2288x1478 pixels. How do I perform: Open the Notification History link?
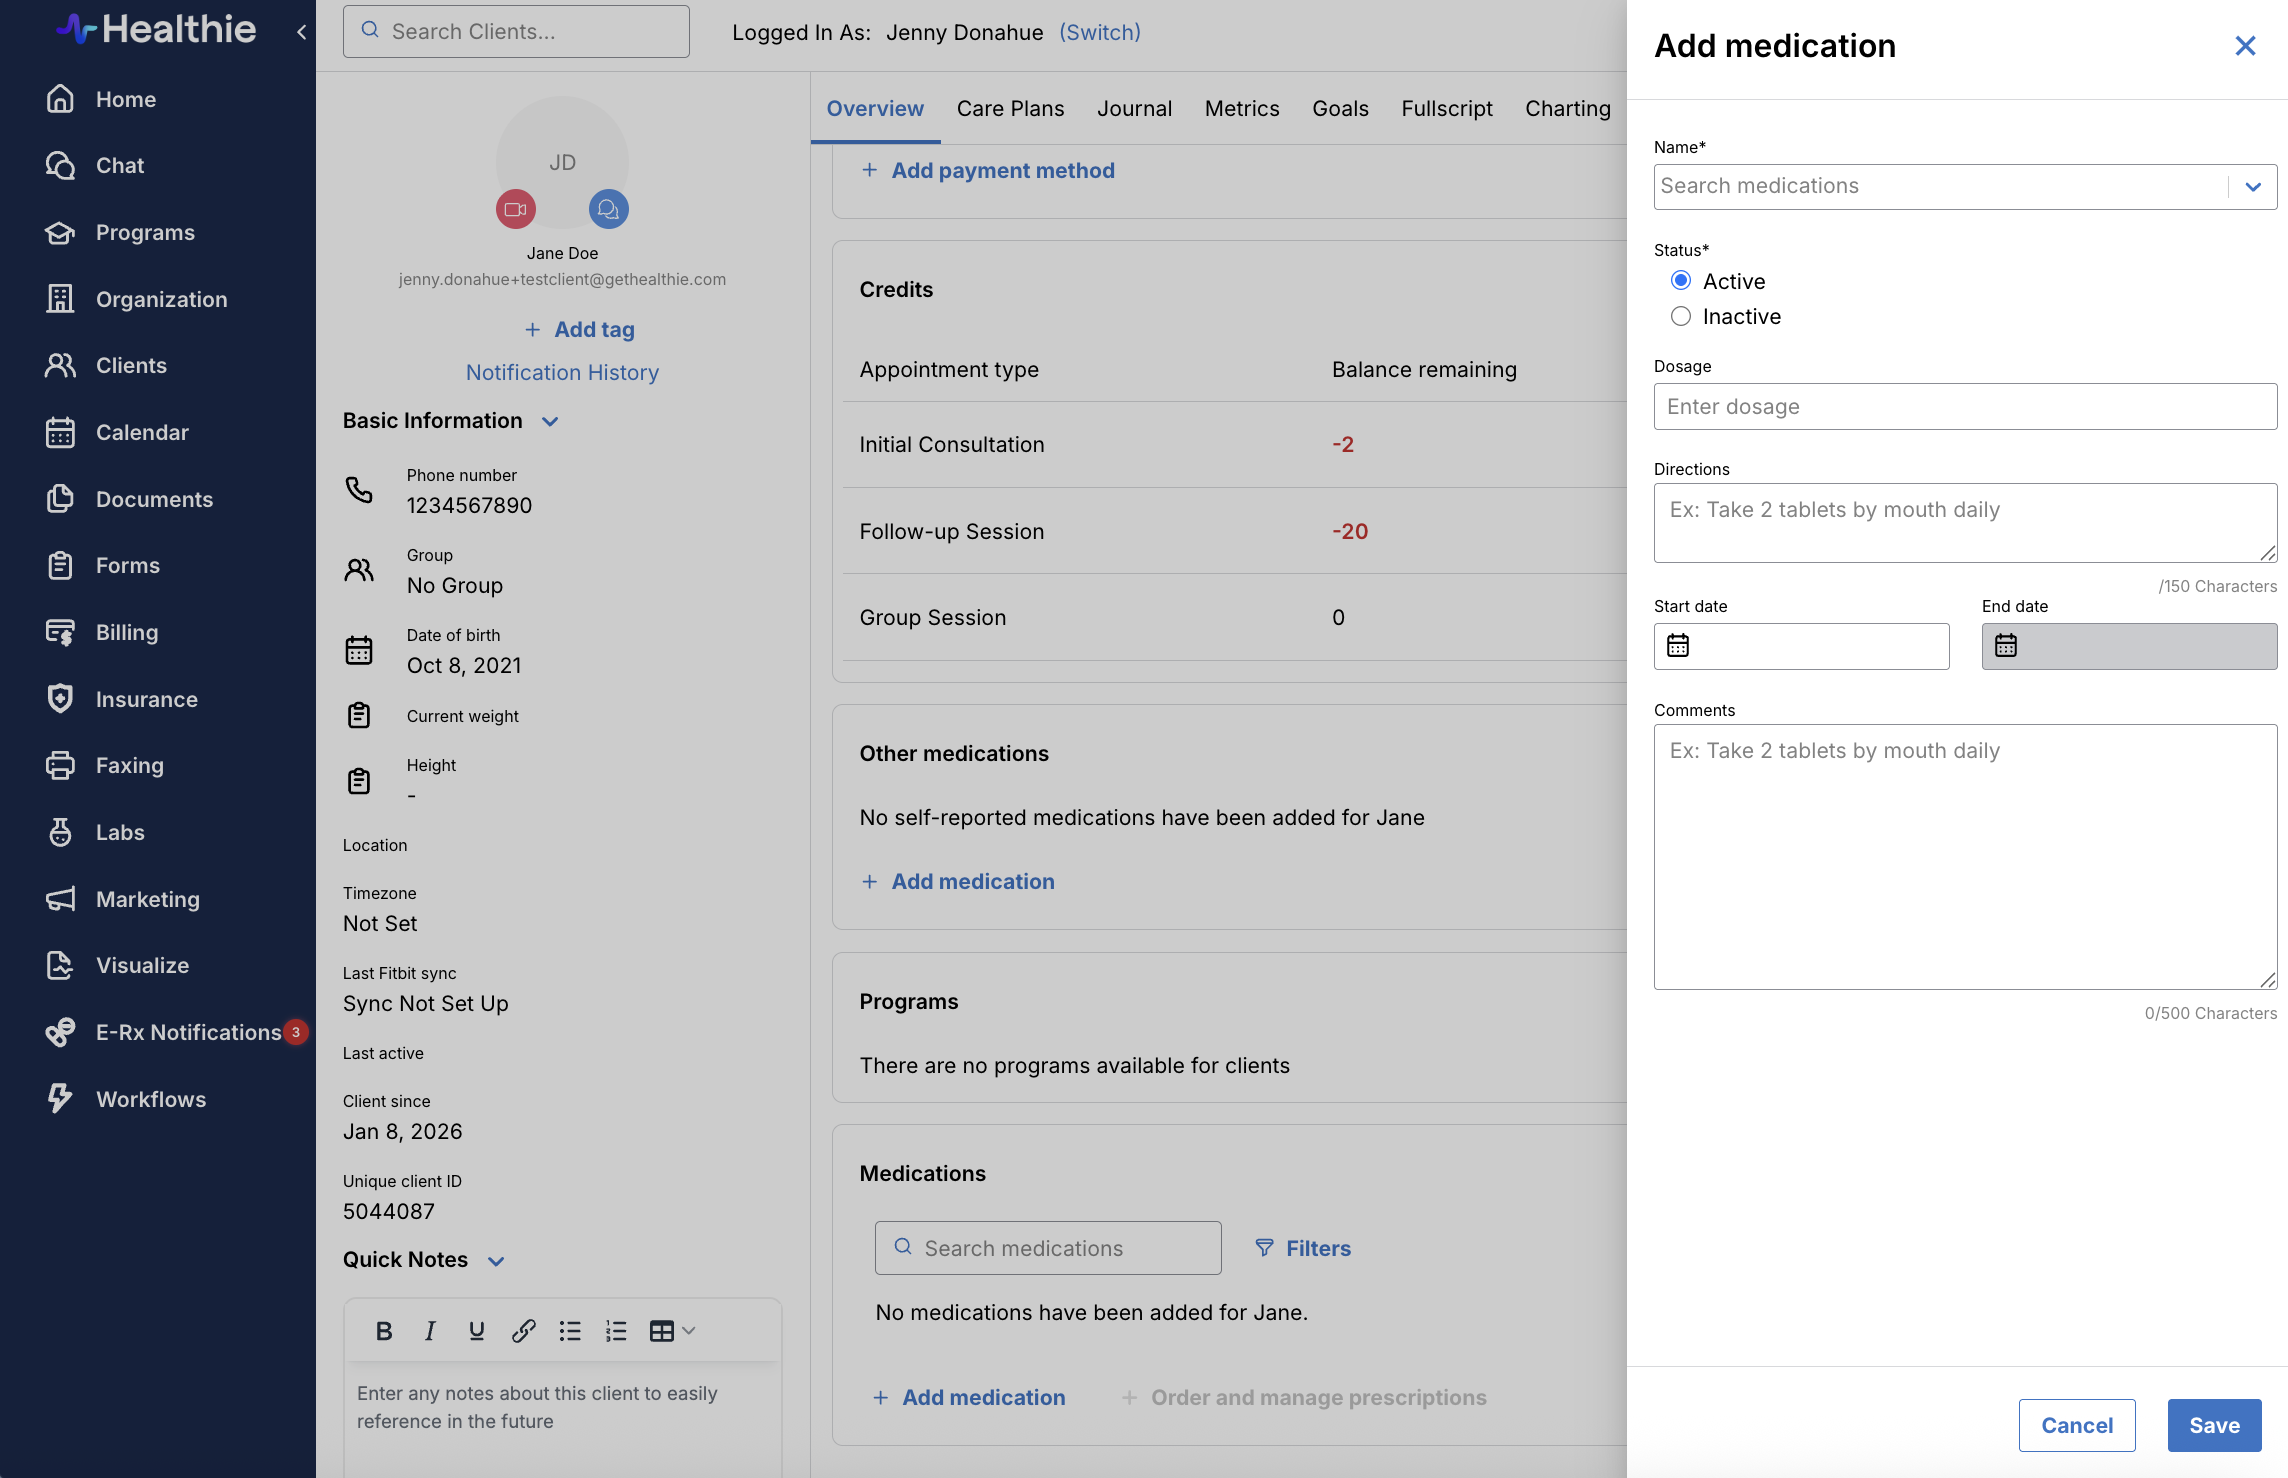click(x=562, y=372)
